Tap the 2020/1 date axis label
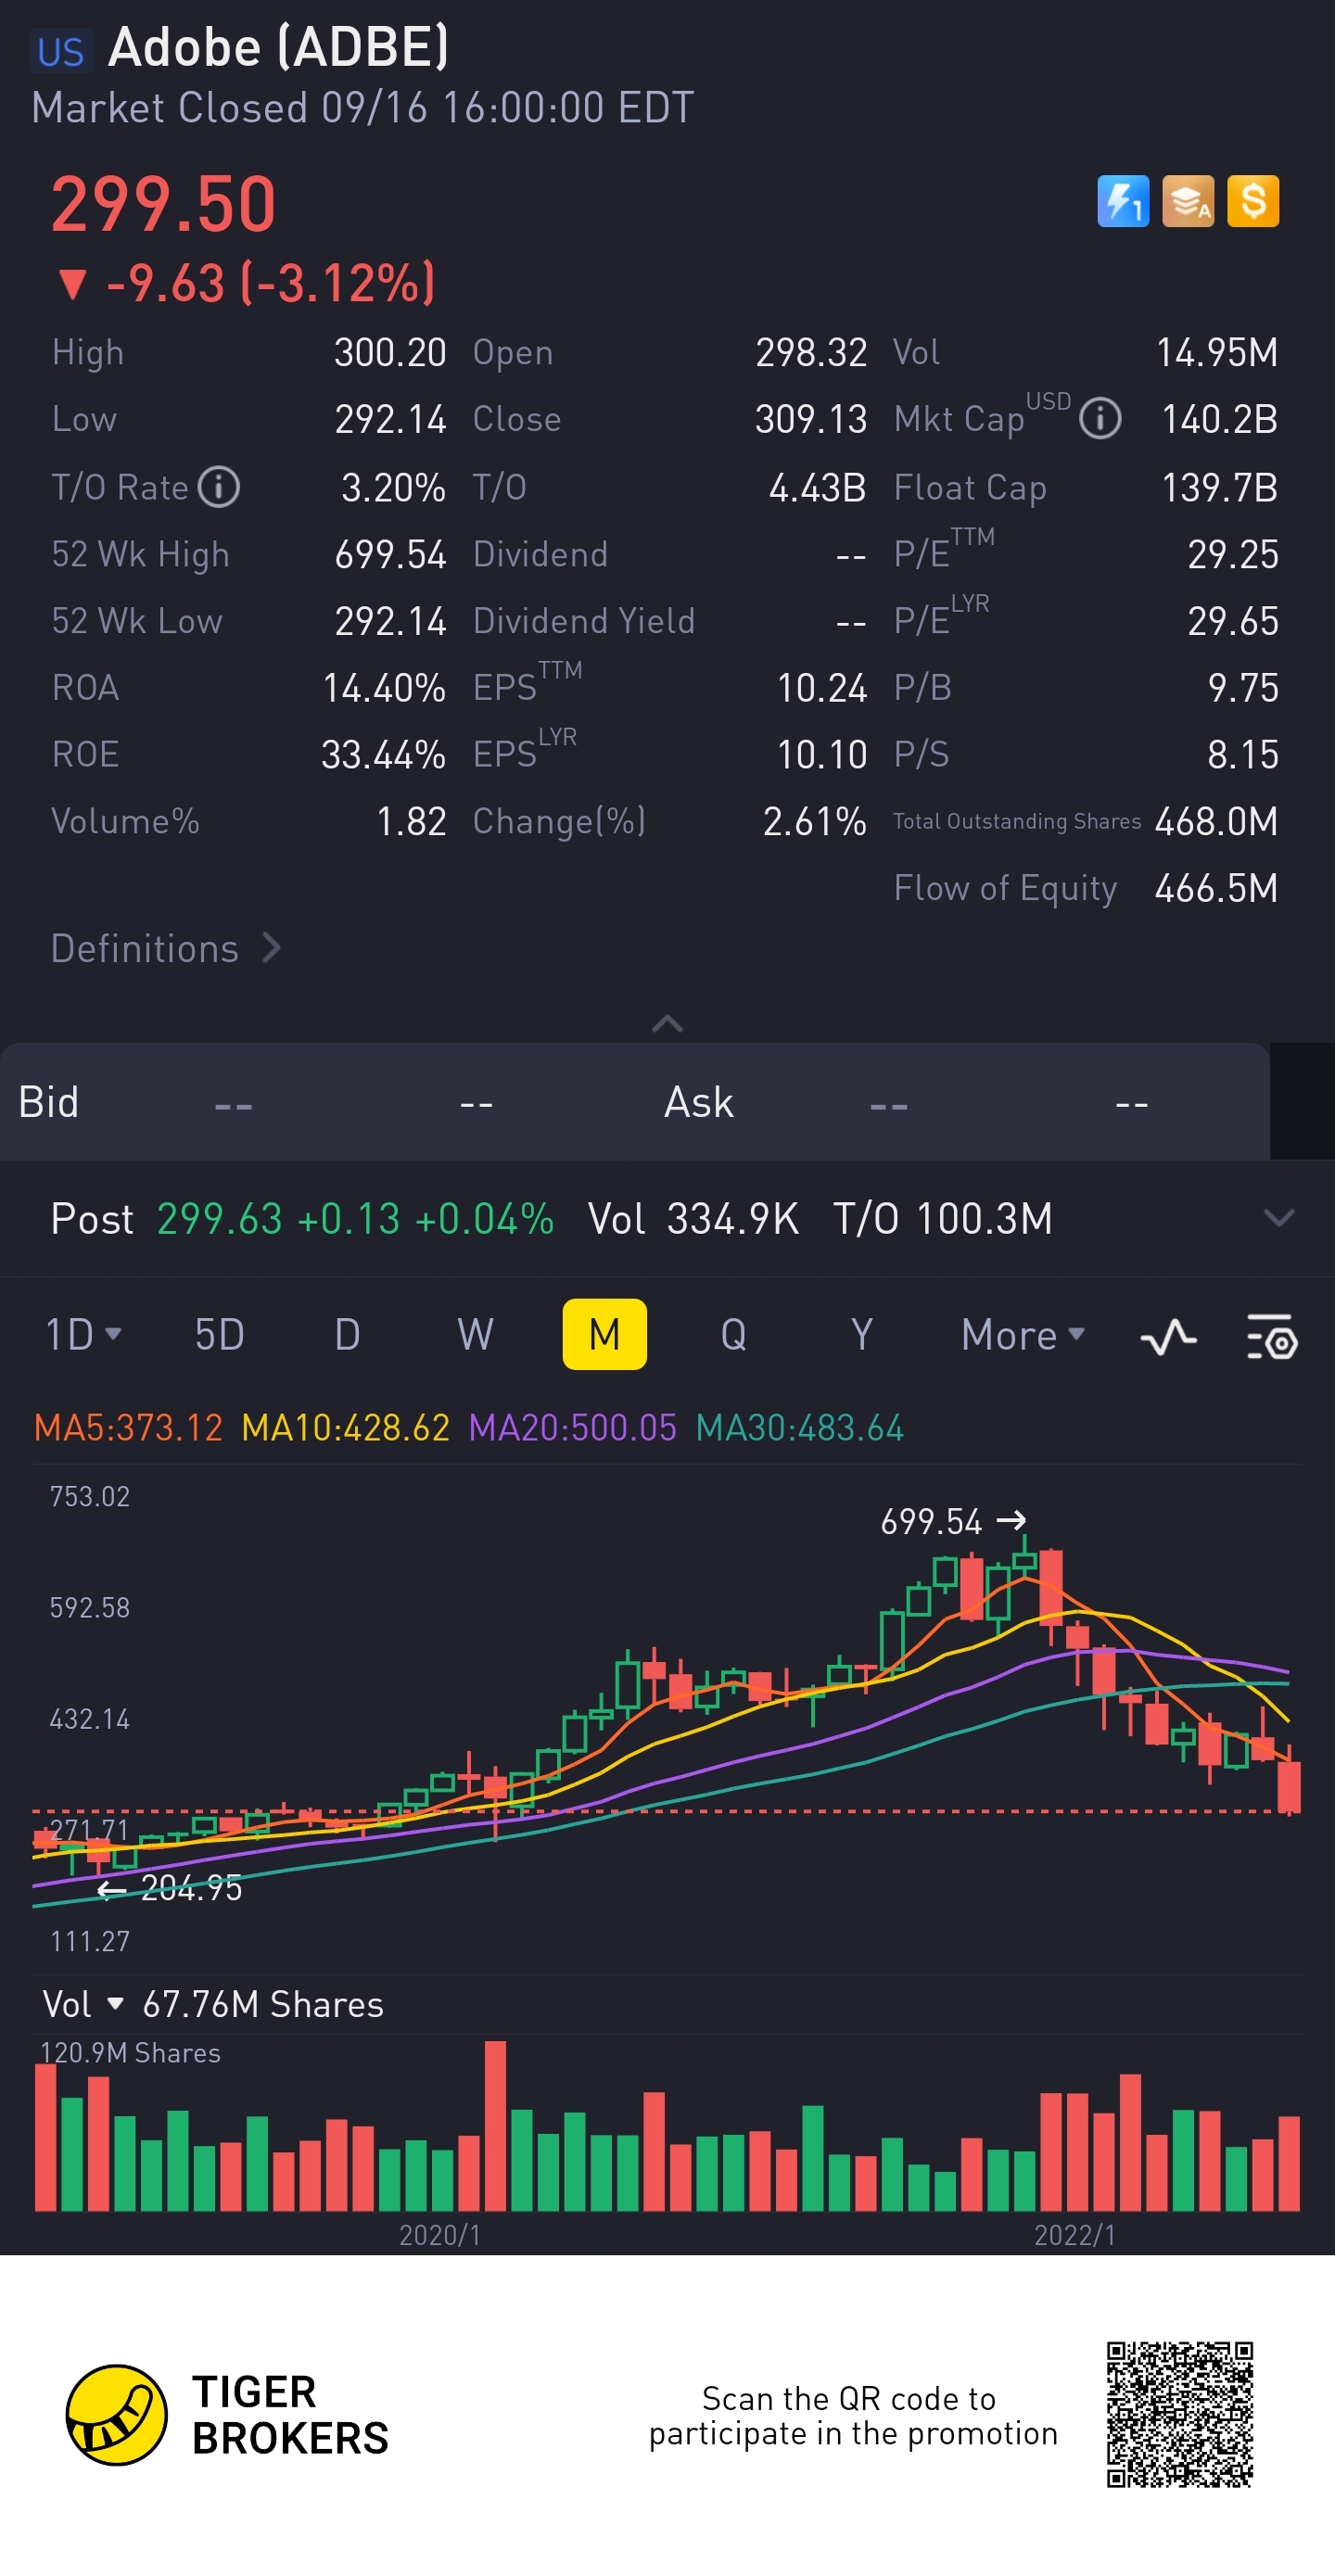Image resolution: width=1335 pixels, height=2576 pixels. [x=440, y=2235]
